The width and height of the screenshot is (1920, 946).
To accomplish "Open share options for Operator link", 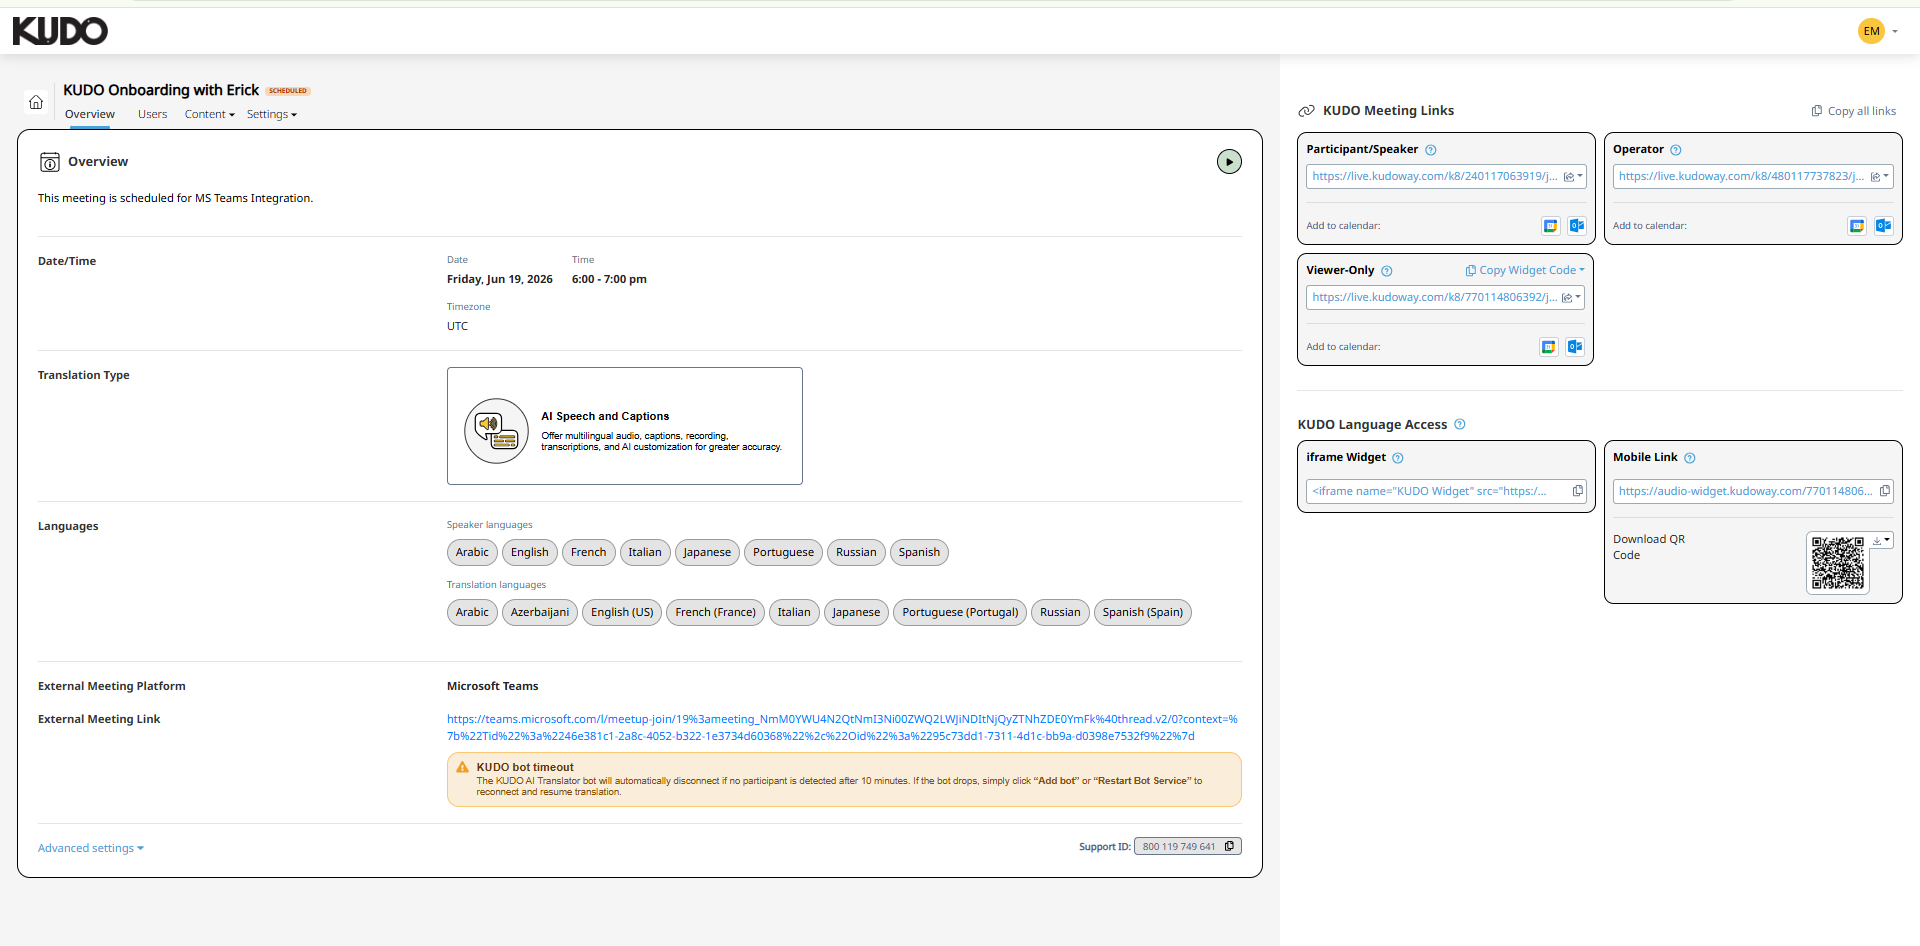I will (1880, 177).
